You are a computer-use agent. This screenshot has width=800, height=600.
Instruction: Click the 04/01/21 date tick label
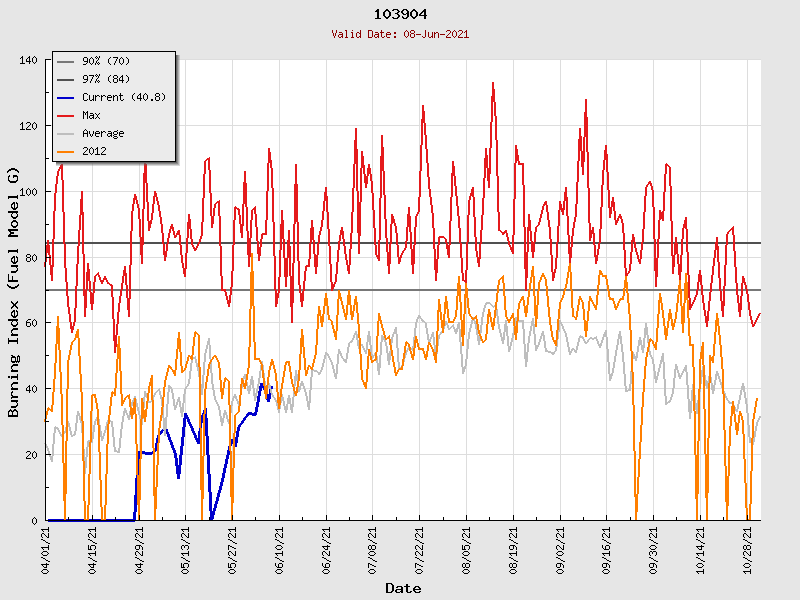click(47, 550)
